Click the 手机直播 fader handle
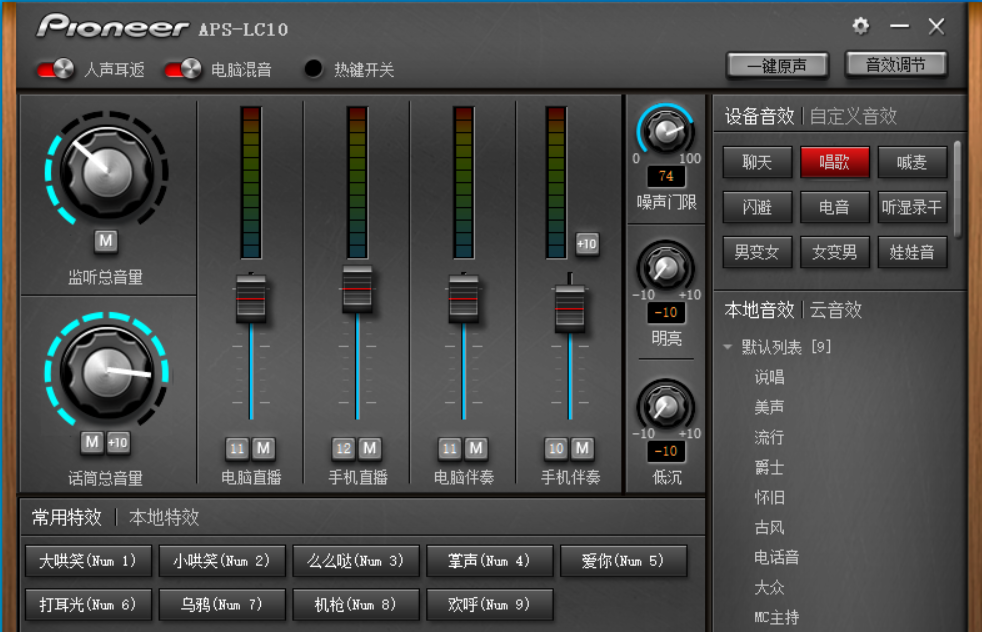The height and width of the screenshot is (632, 982). (x=357, y=289)
